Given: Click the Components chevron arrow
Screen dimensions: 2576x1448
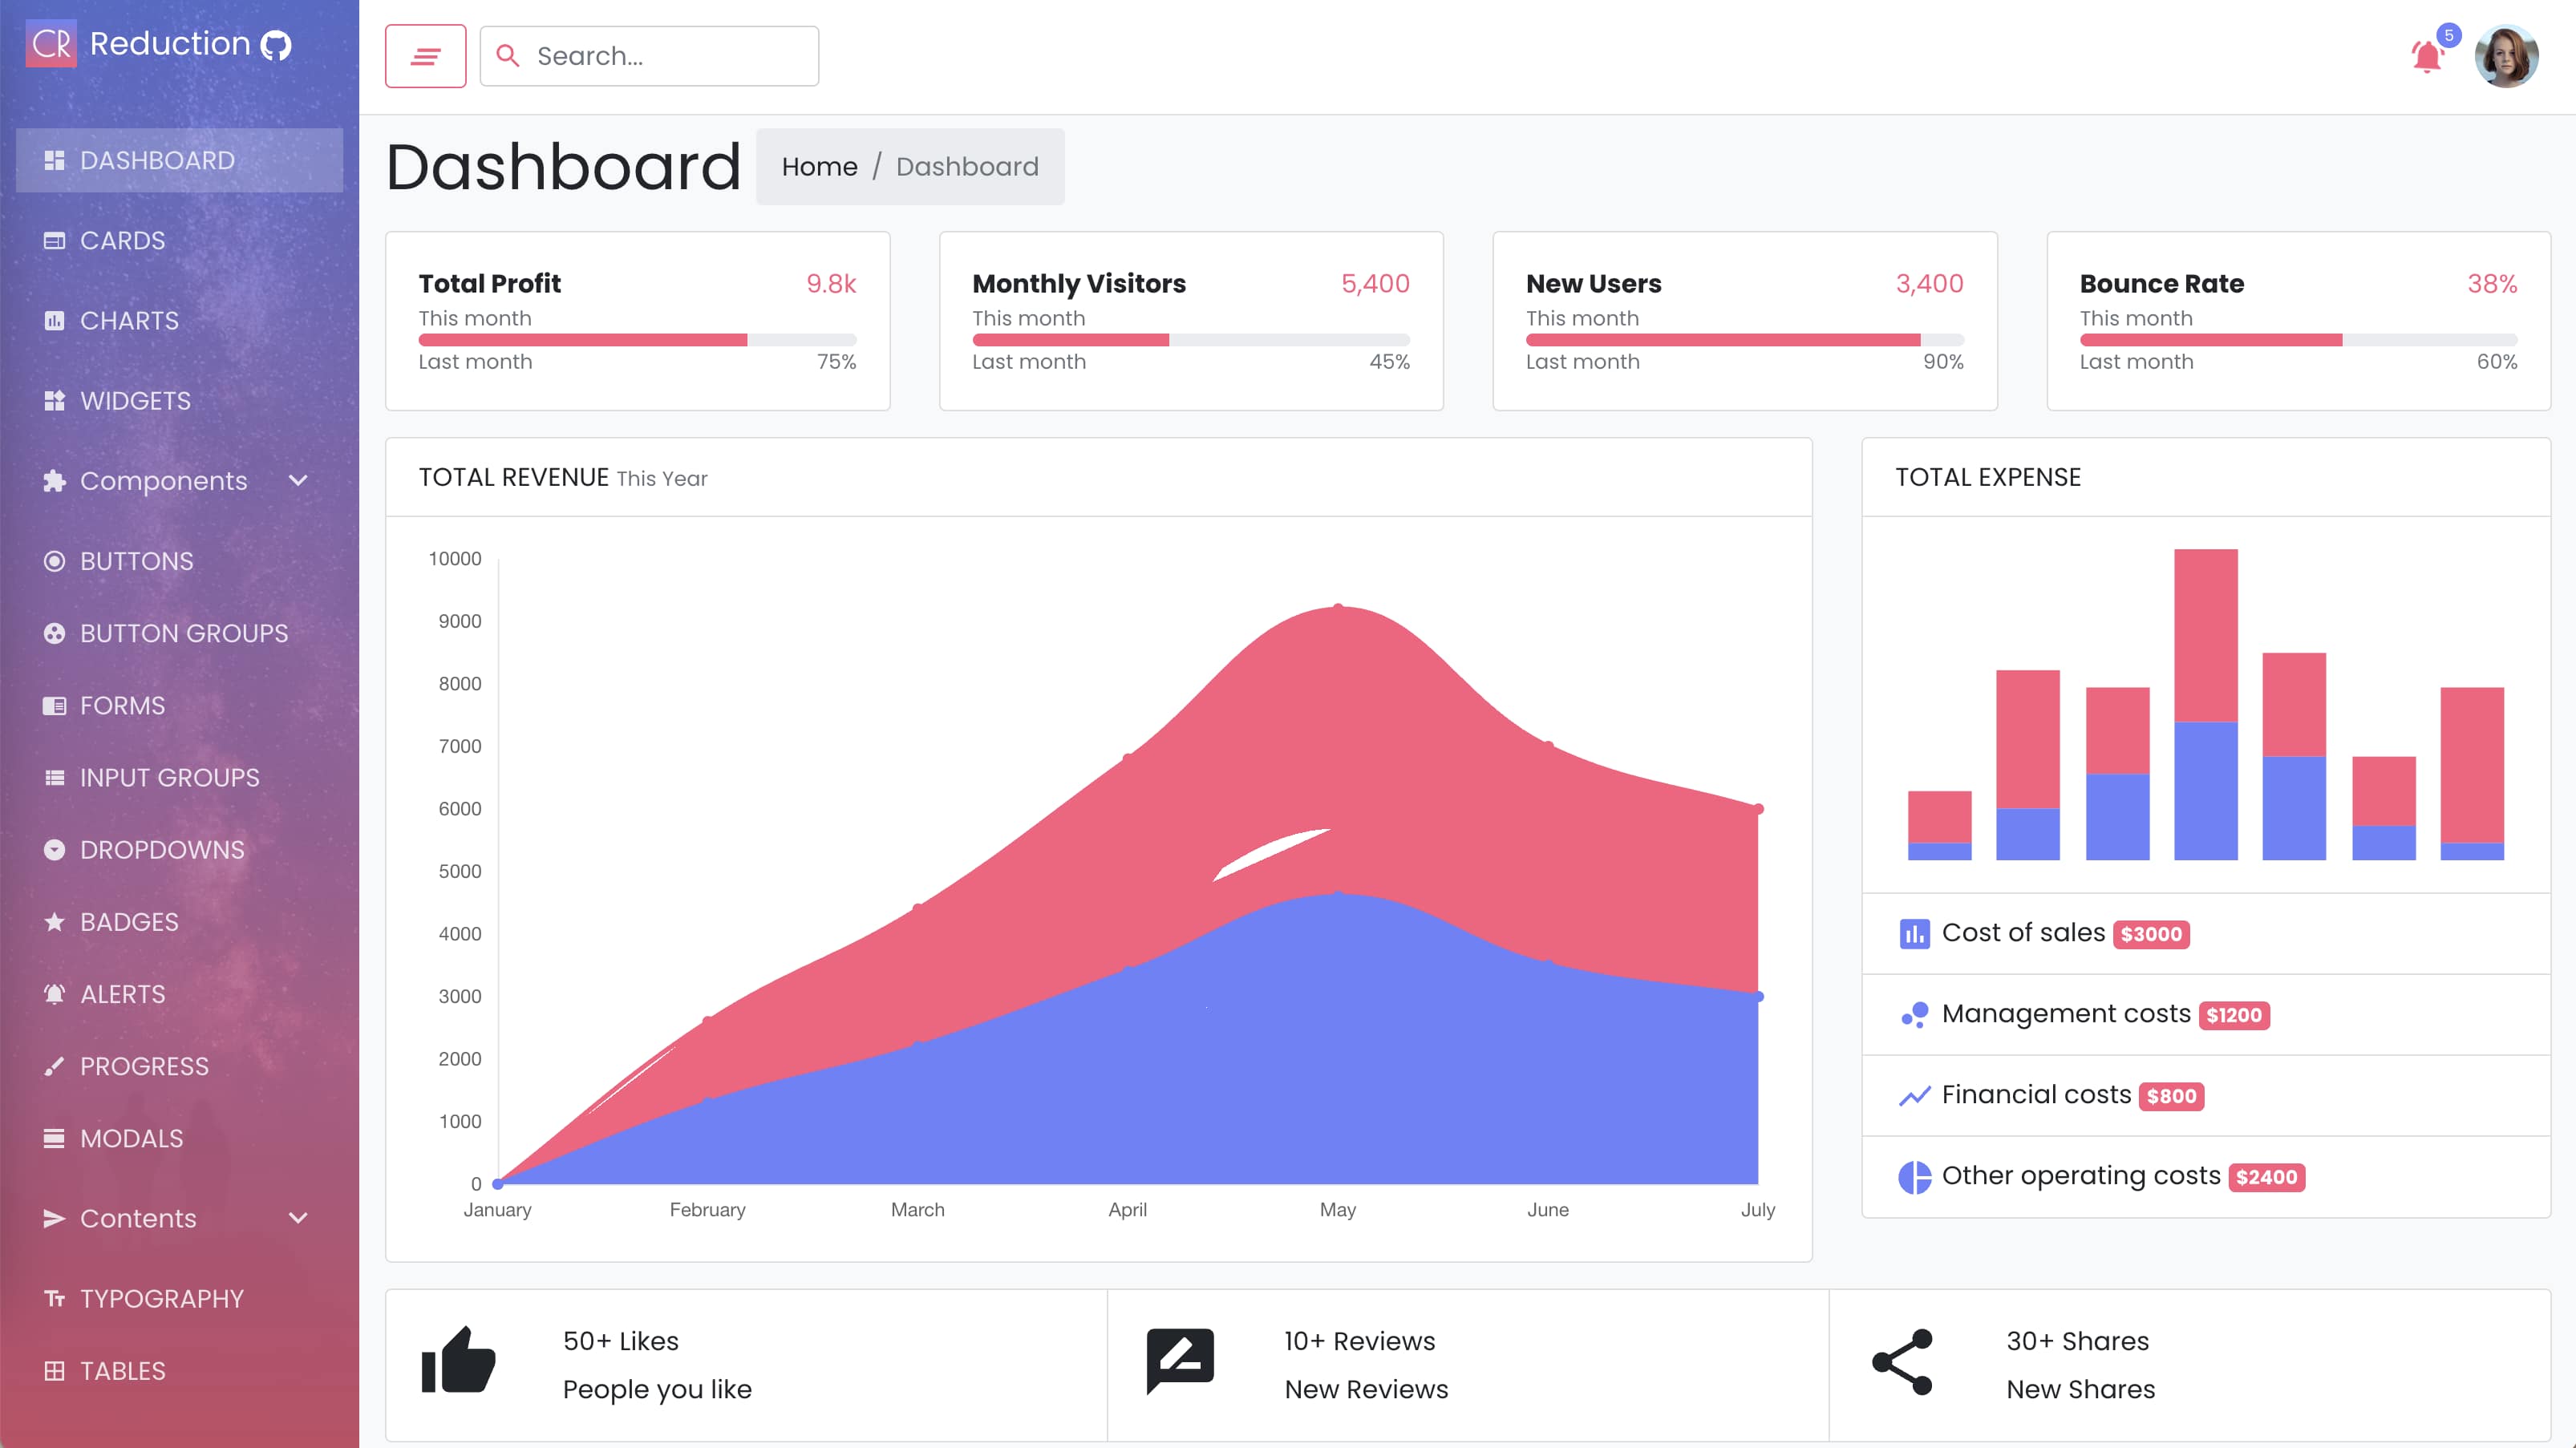Looking at the screenshot, I should tap(298, 481).
